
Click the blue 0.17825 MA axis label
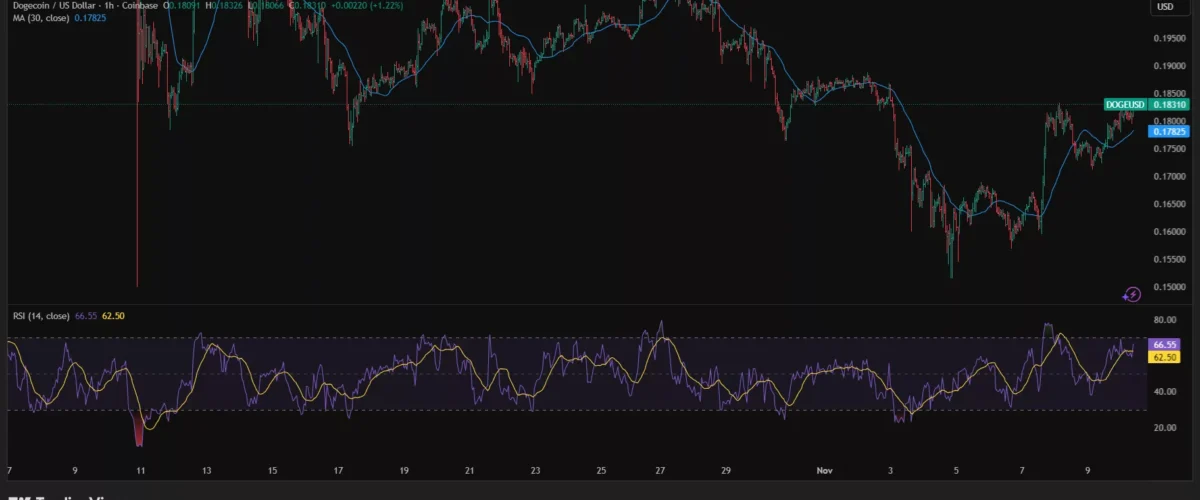pyautogui.click(x=1169, y=131)
